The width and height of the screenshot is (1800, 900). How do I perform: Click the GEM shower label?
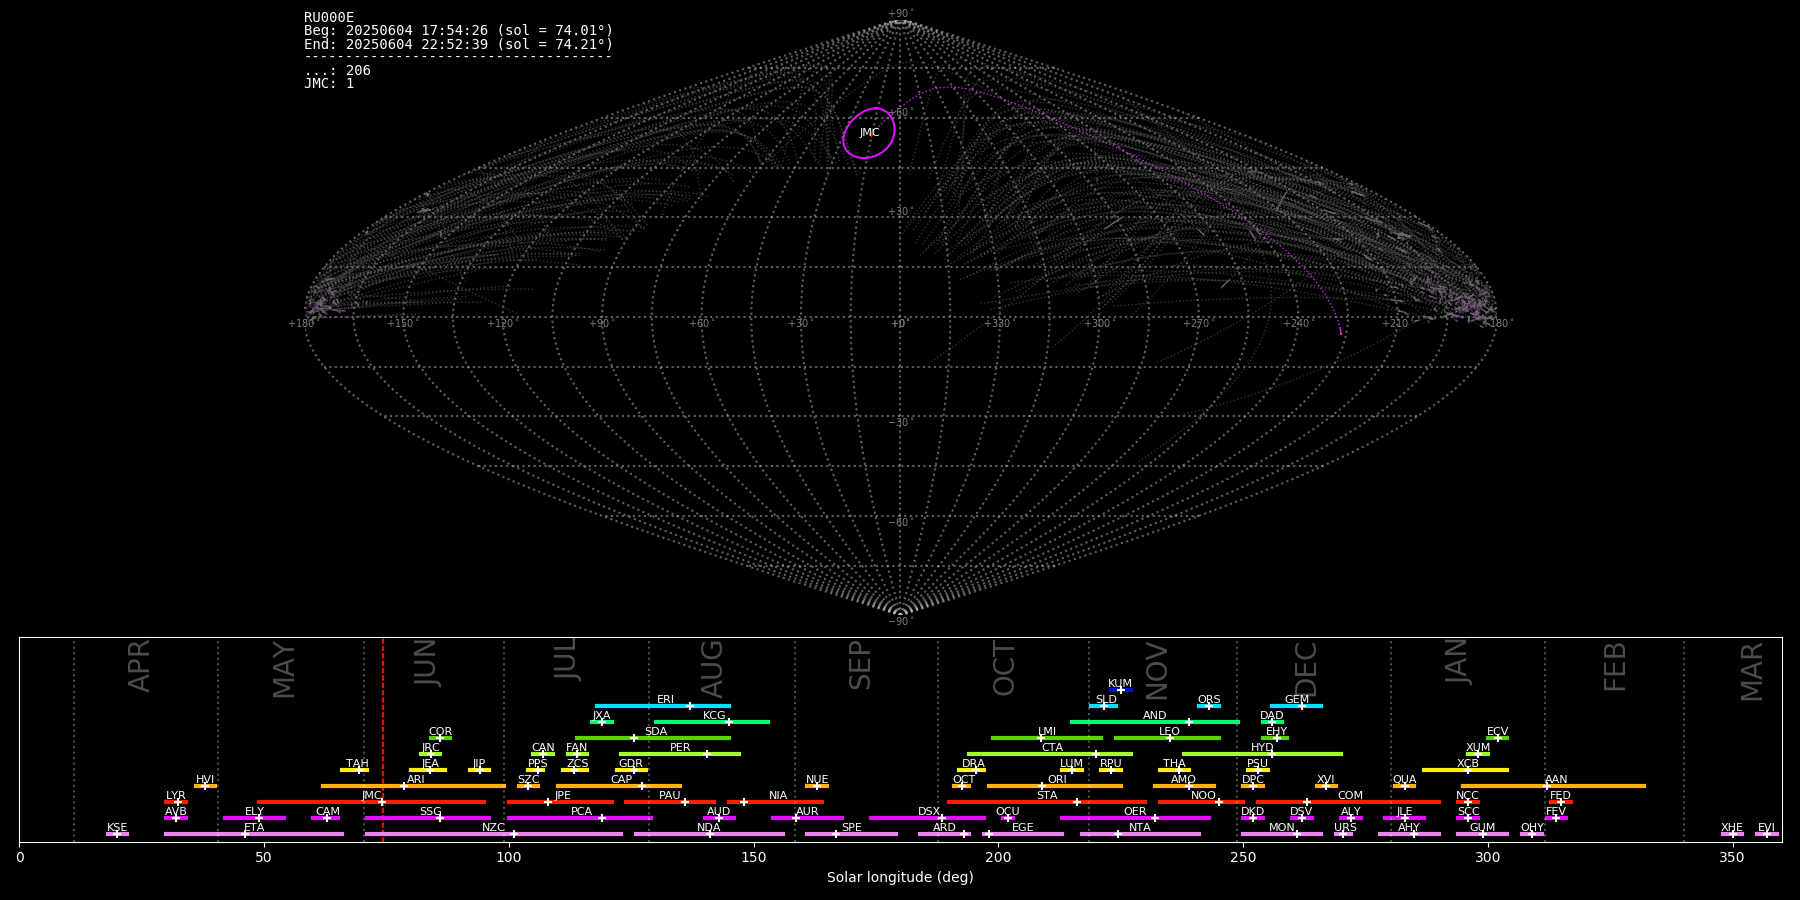(1297, 700)
